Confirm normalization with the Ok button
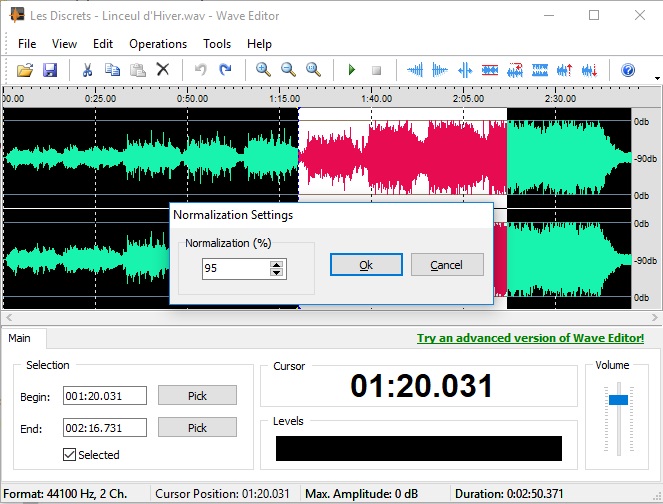The width and height of the screenshot is (663, 504). point(366,265)
